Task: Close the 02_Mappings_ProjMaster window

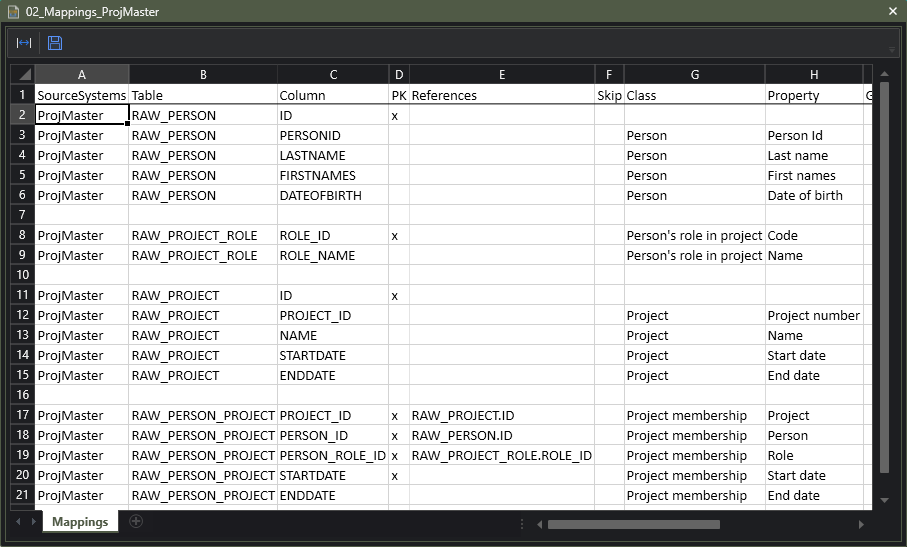Action: pyautogui.click(x=892, y=12)
